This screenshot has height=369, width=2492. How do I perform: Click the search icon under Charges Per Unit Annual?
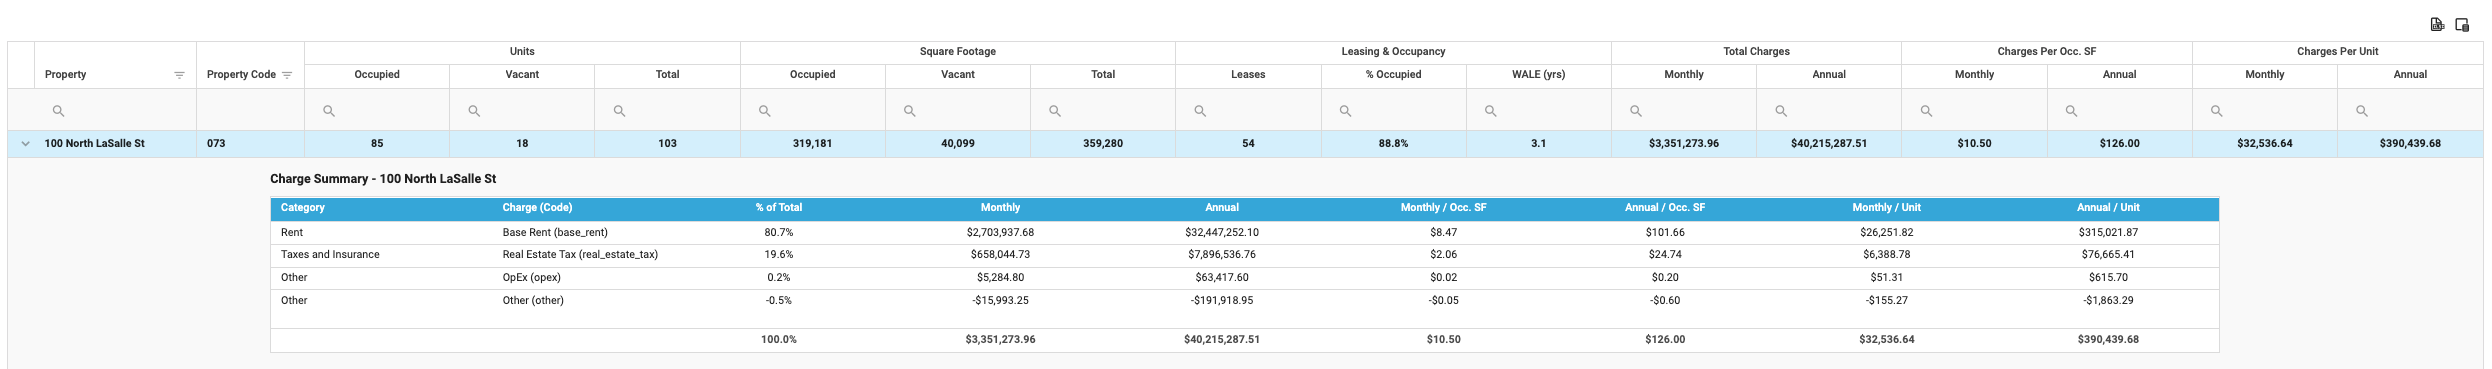pos(2361,111)
